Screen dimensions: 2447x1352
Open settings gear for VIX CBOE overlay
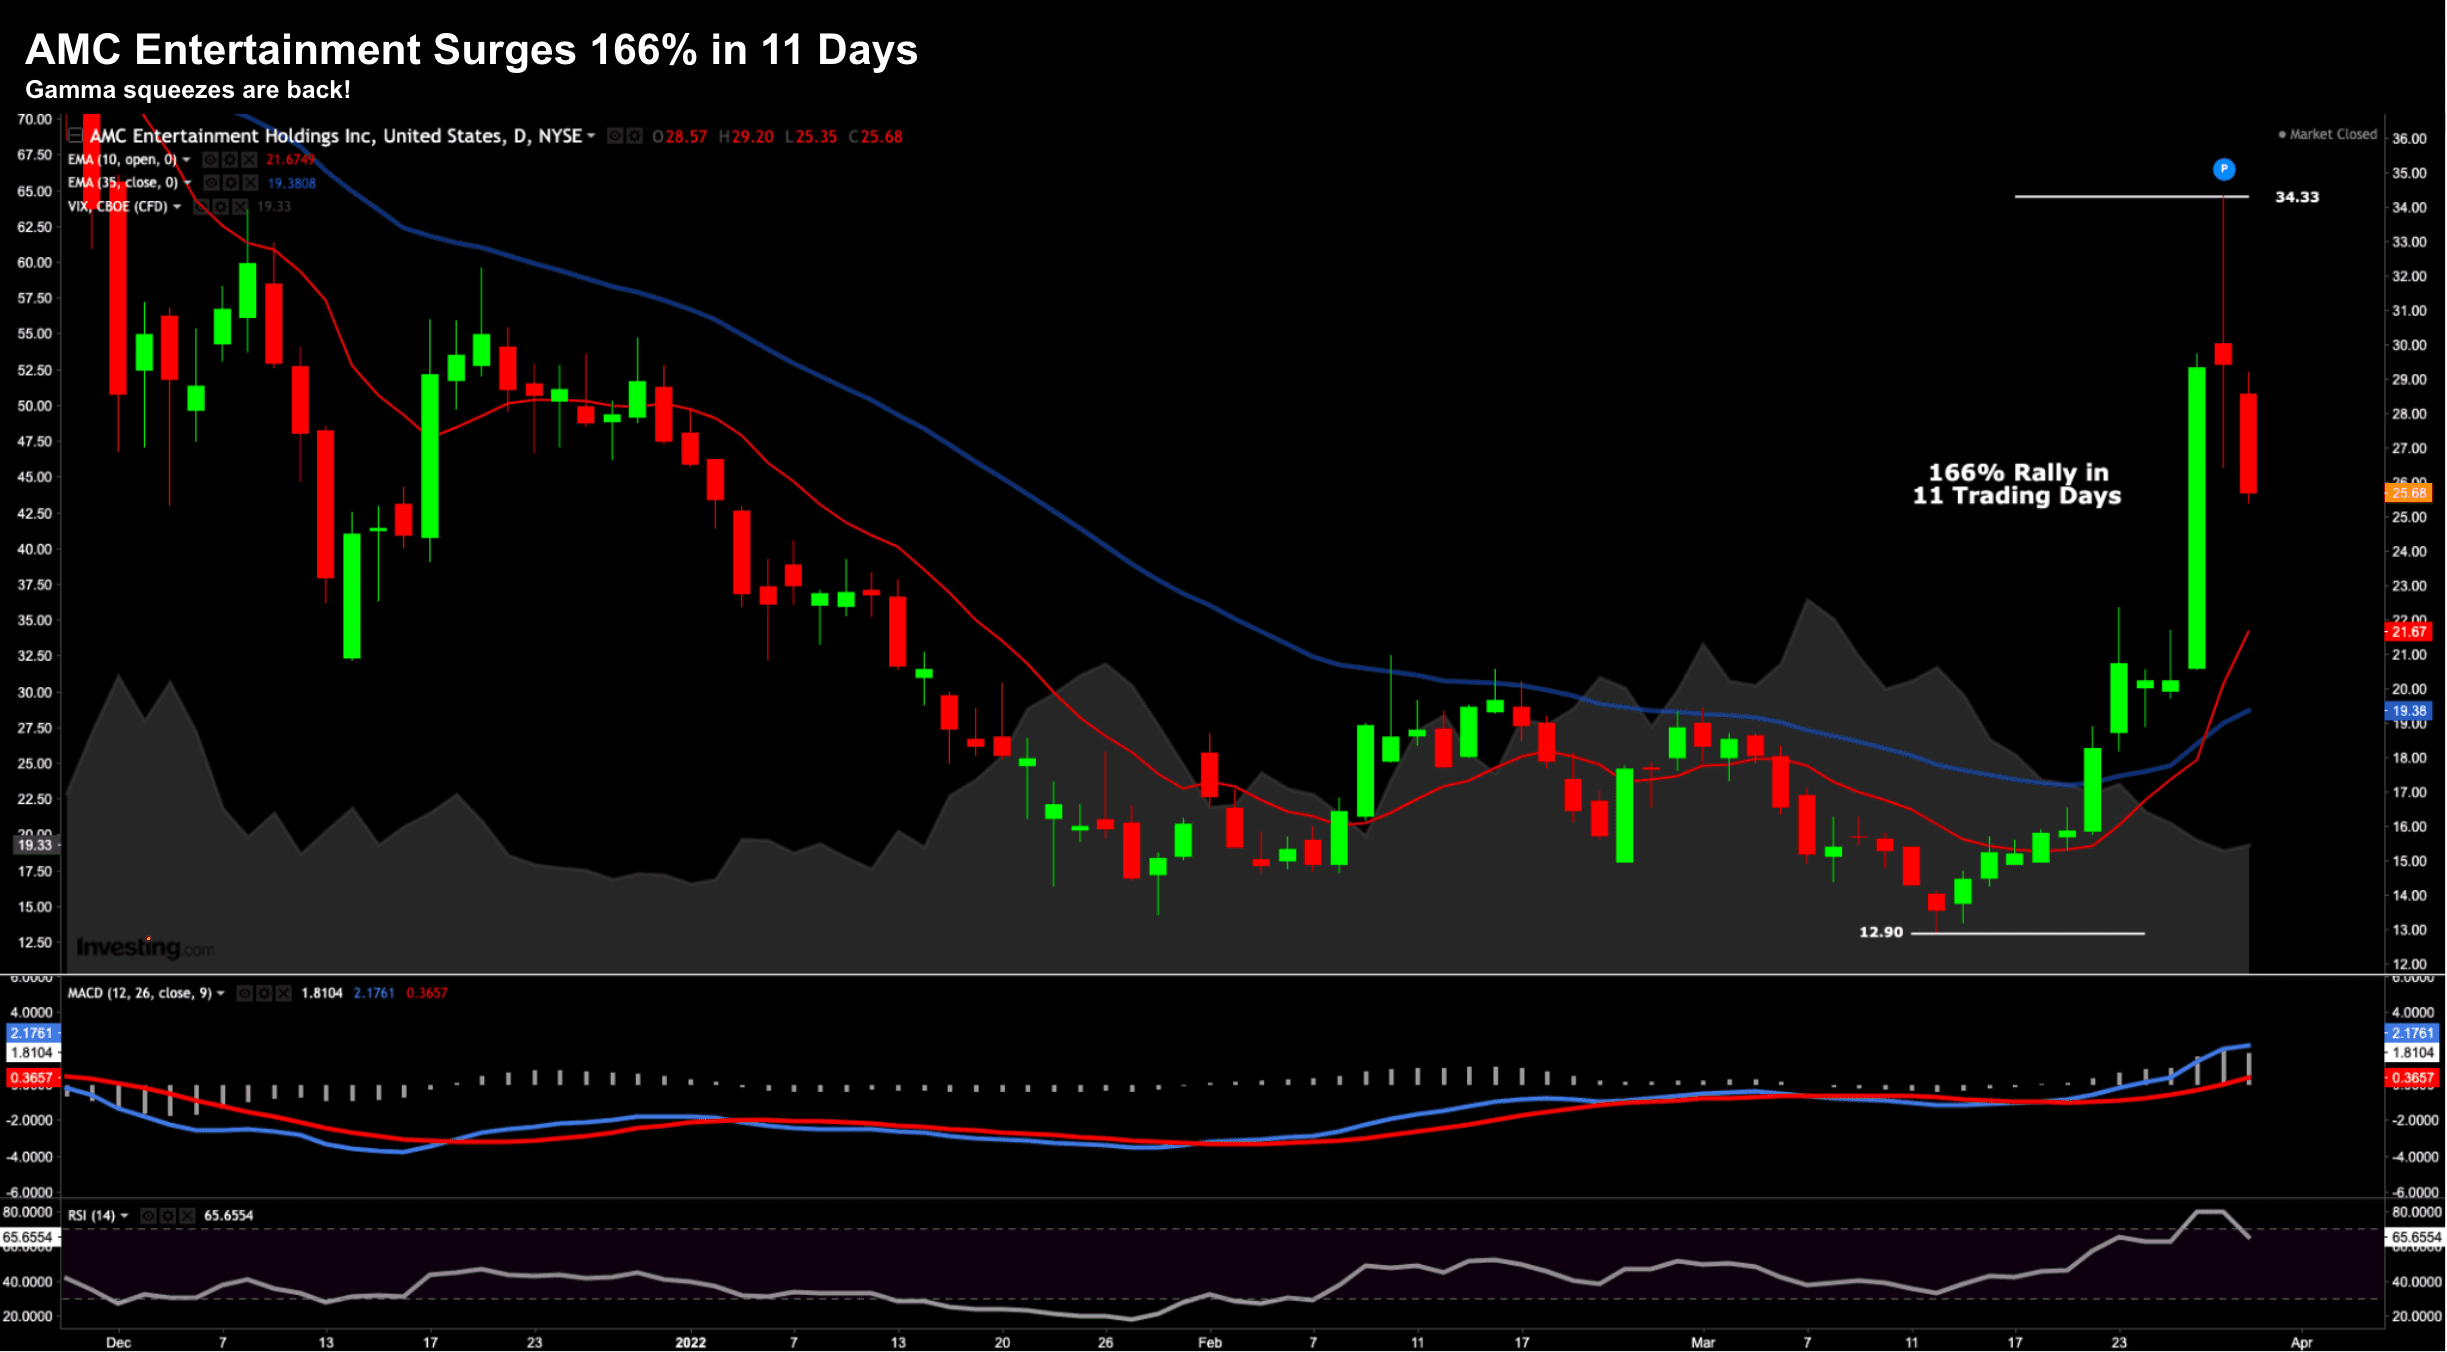221,207
